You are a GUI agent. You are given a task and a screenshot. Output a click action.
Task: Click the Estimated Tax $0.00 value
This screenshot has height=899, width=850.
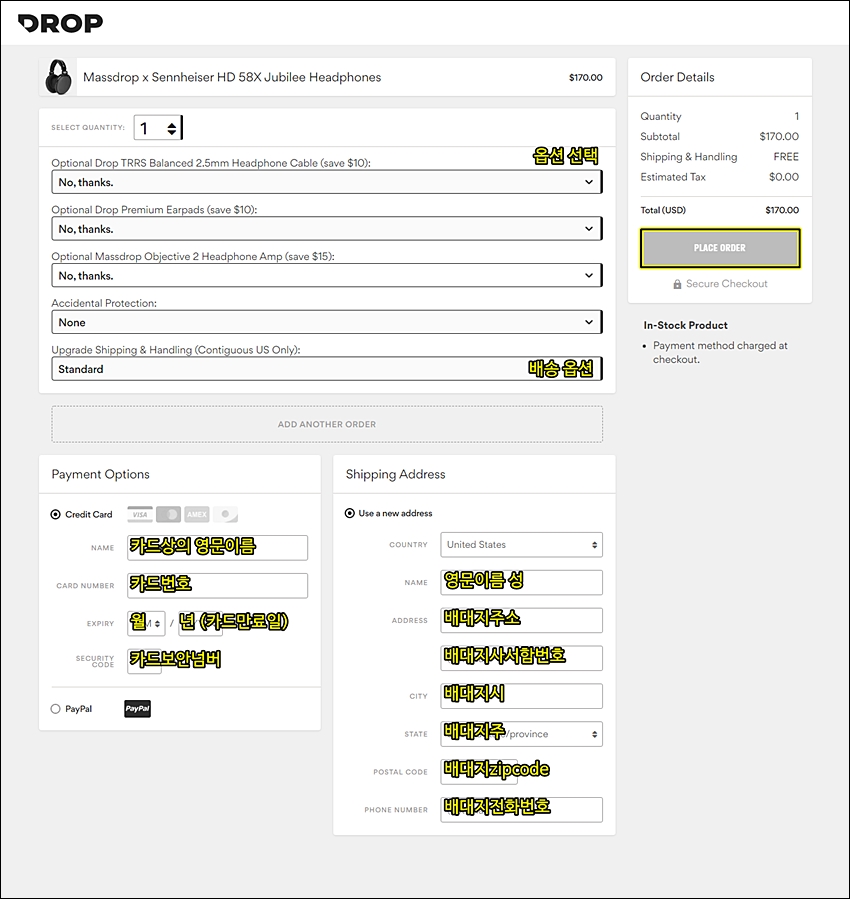(784, 177)
